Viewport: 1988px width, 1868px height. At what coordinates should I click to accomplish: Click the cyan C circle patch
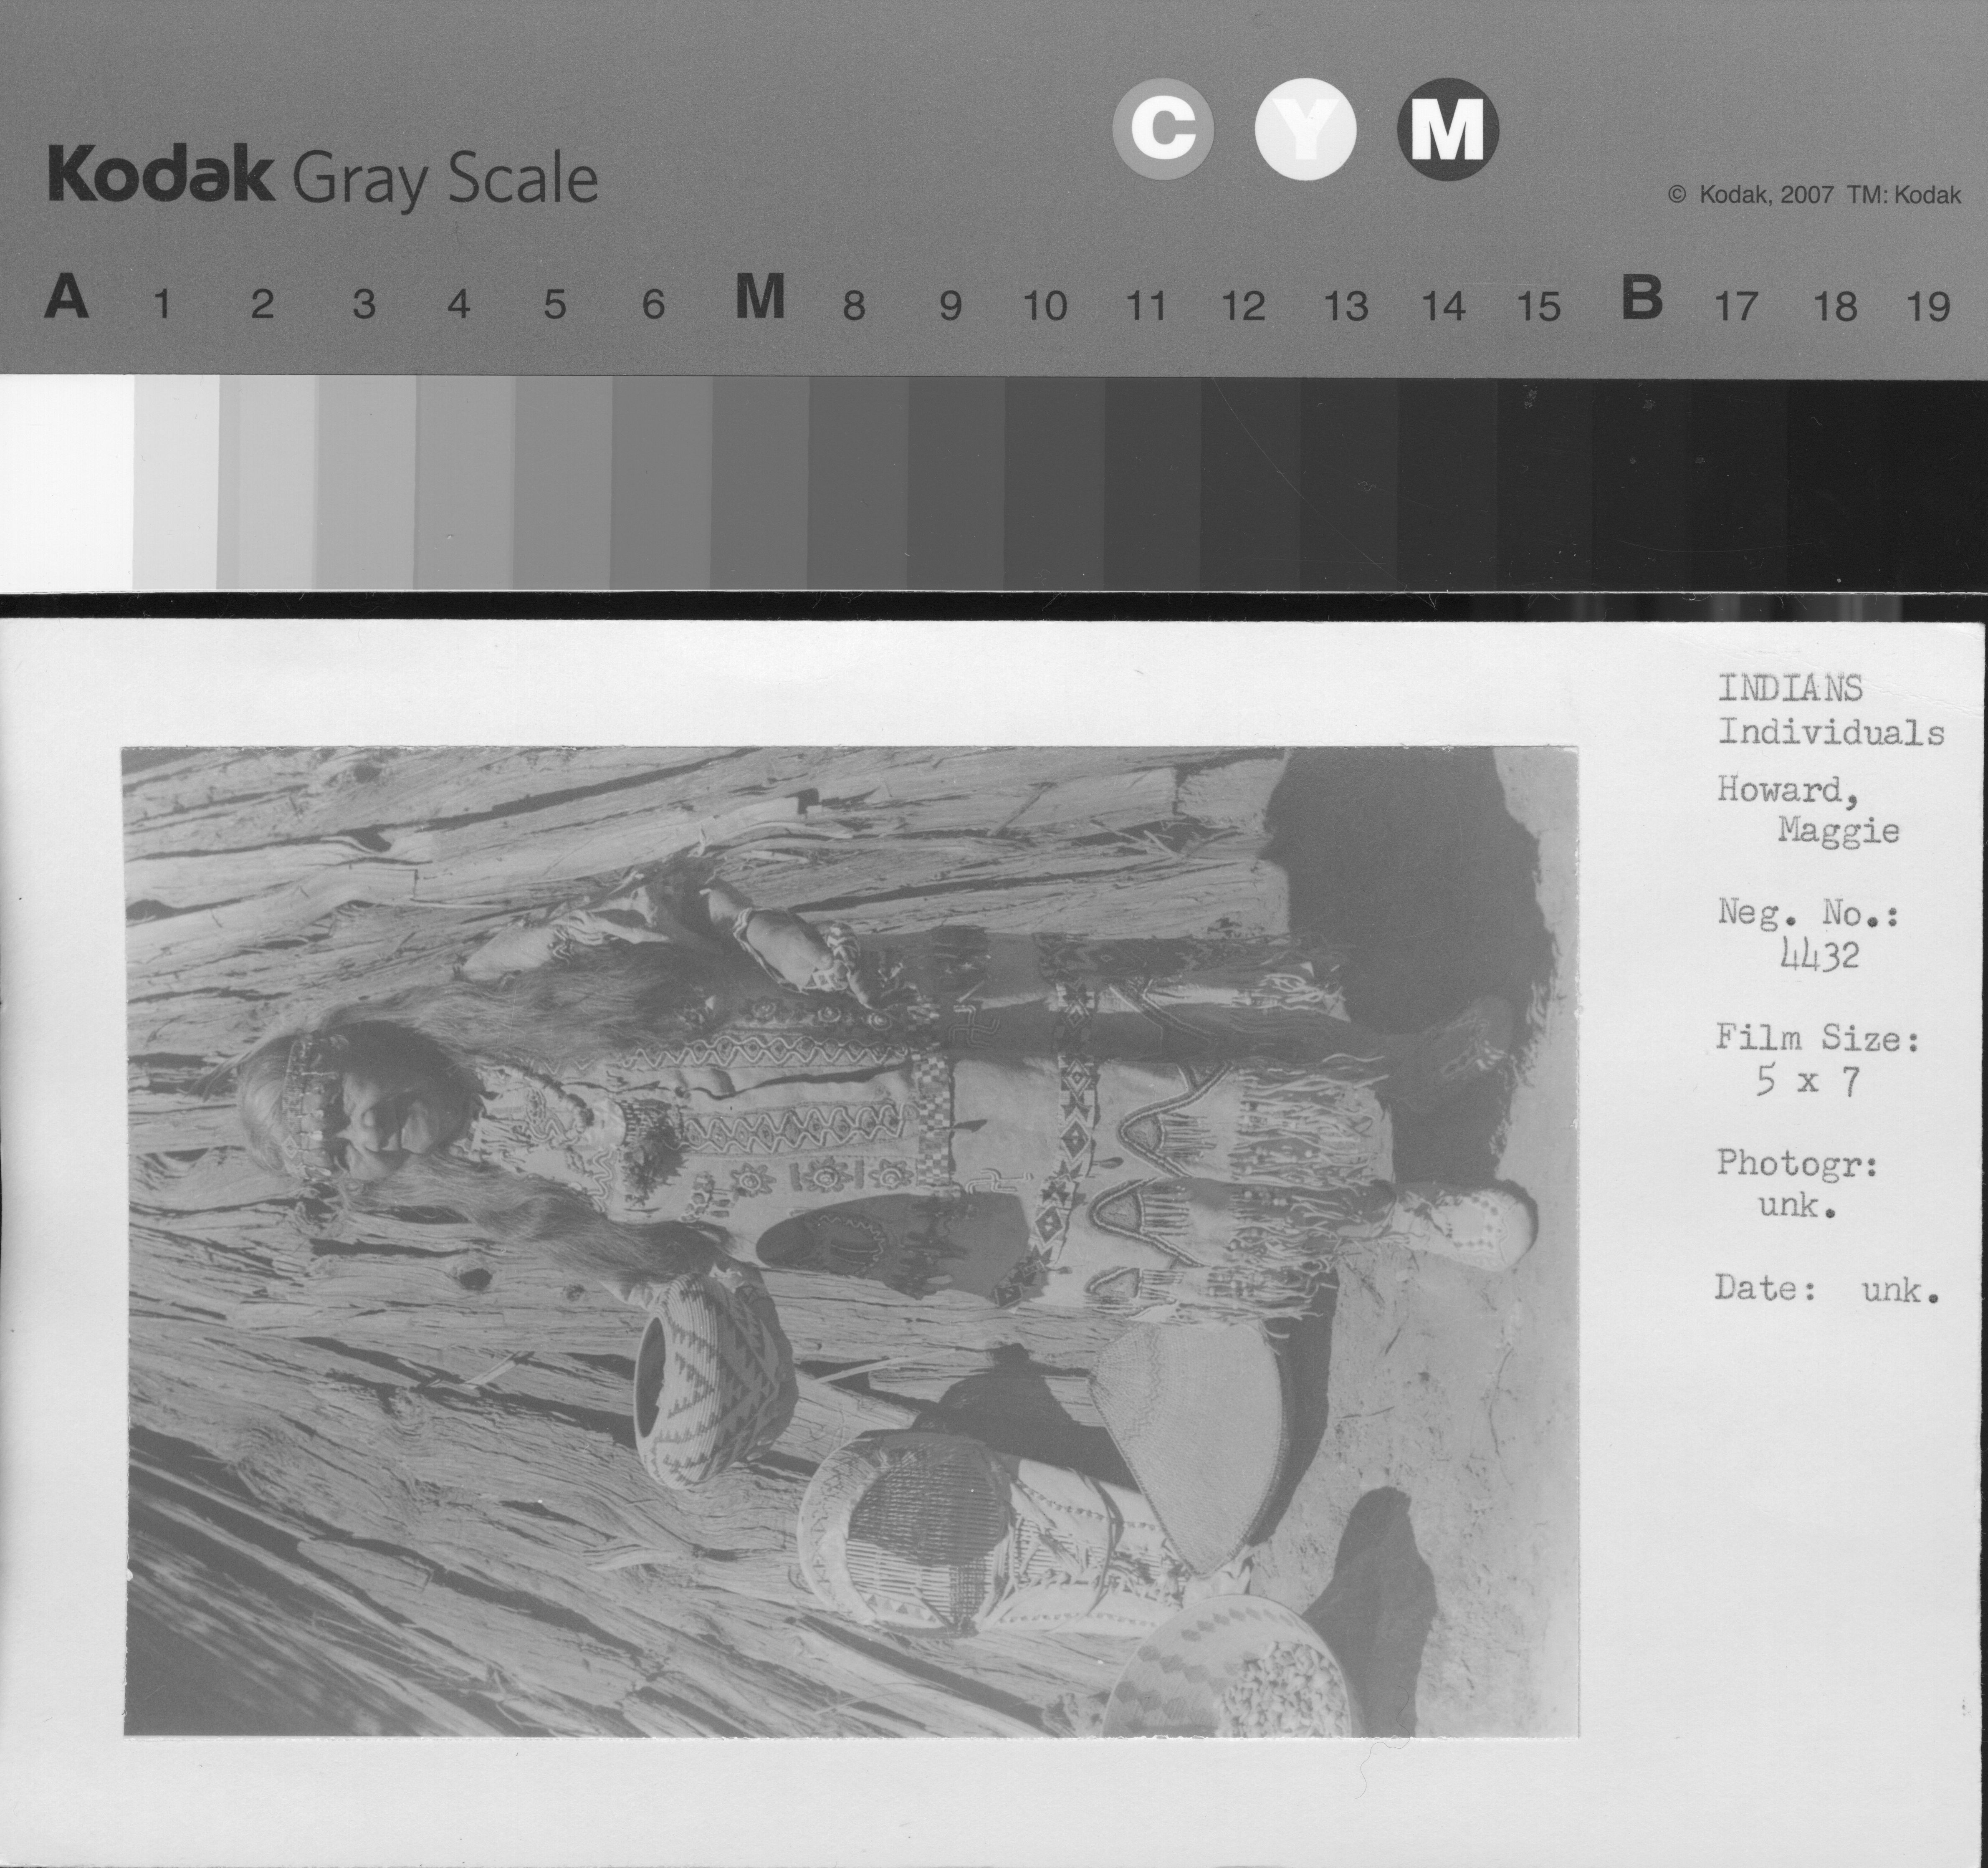[1163, 130]
